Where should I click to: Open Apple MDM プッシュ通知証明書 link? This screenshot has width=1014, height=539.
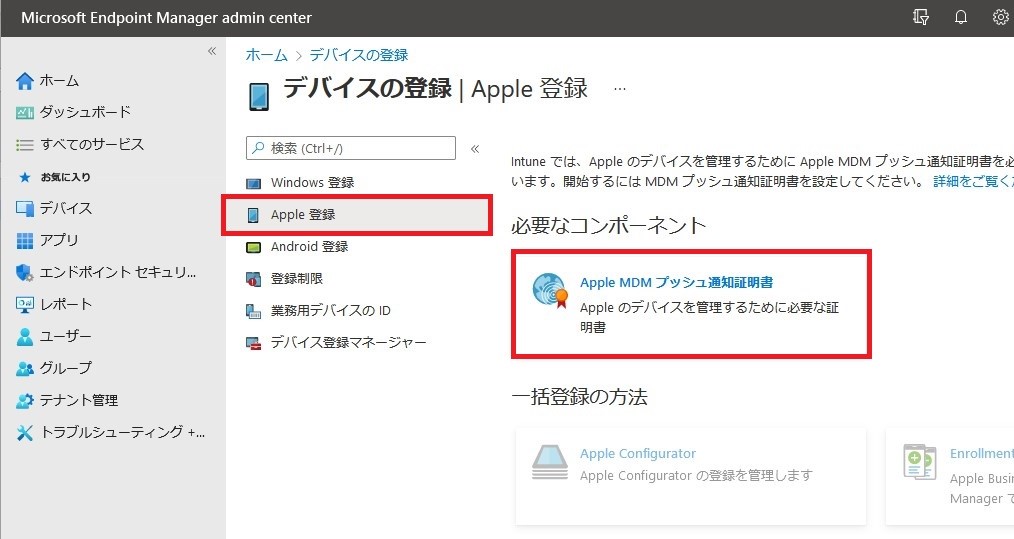[676, 283]
